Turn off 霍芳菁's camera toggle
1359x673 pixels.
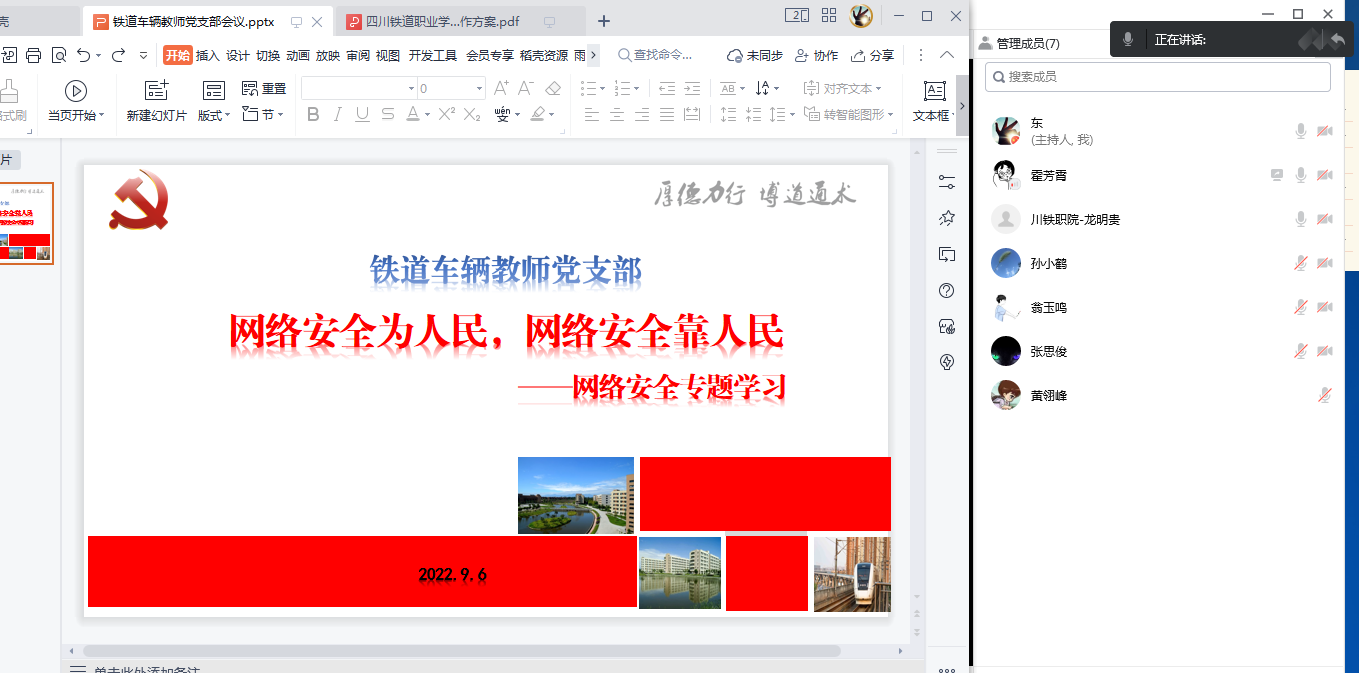[x=1325, y=175]
